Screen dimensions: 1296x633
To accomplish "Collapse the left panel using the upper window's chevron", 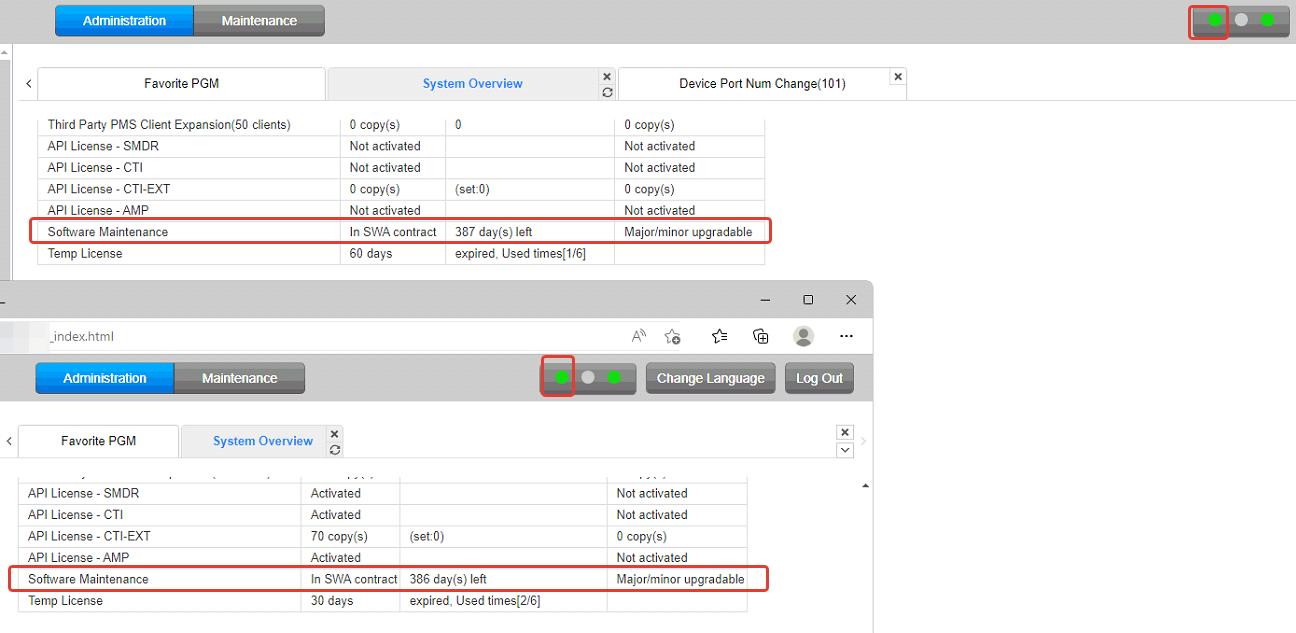I will click(28, 84).
